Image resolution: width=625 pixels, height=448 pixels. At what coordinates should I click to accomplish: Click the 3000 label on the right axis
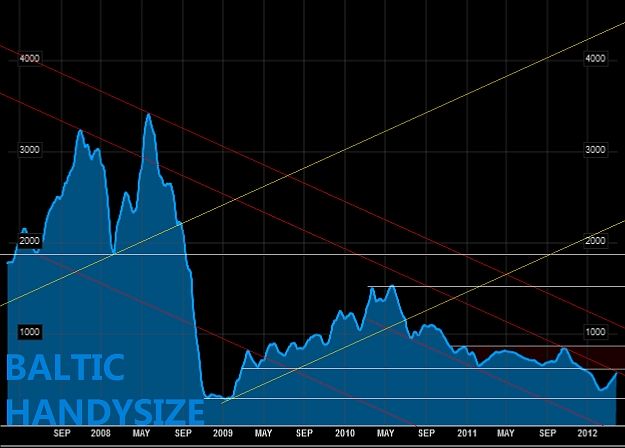click(x=596, y=150)
